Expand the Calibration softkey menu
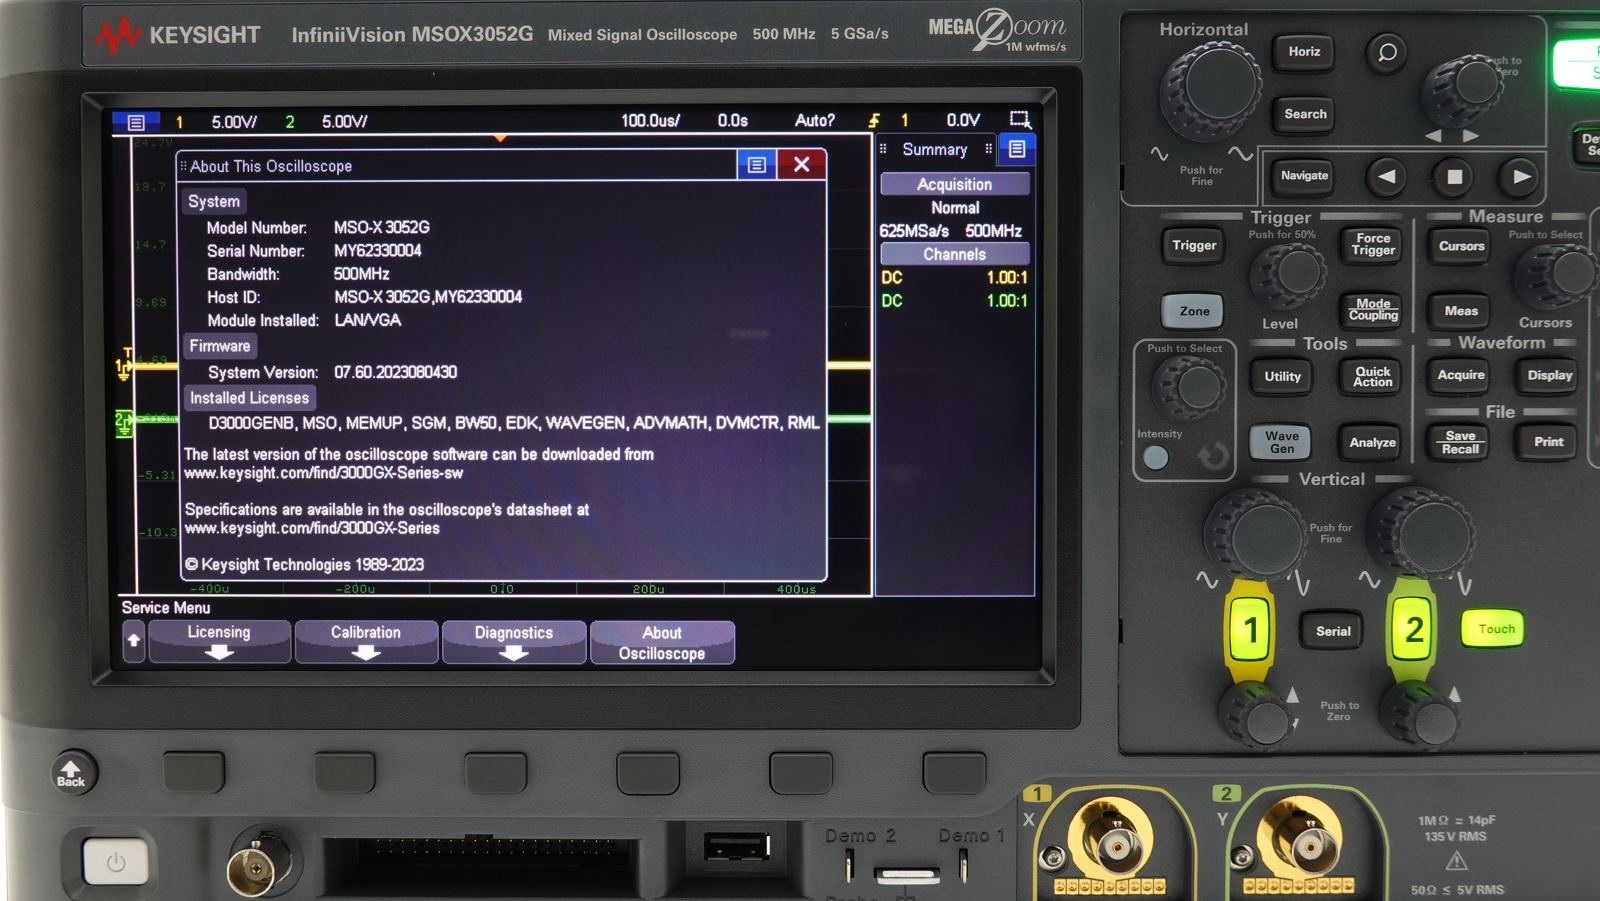This screenshot has width=1600, height=901. [x=366, y=641]
